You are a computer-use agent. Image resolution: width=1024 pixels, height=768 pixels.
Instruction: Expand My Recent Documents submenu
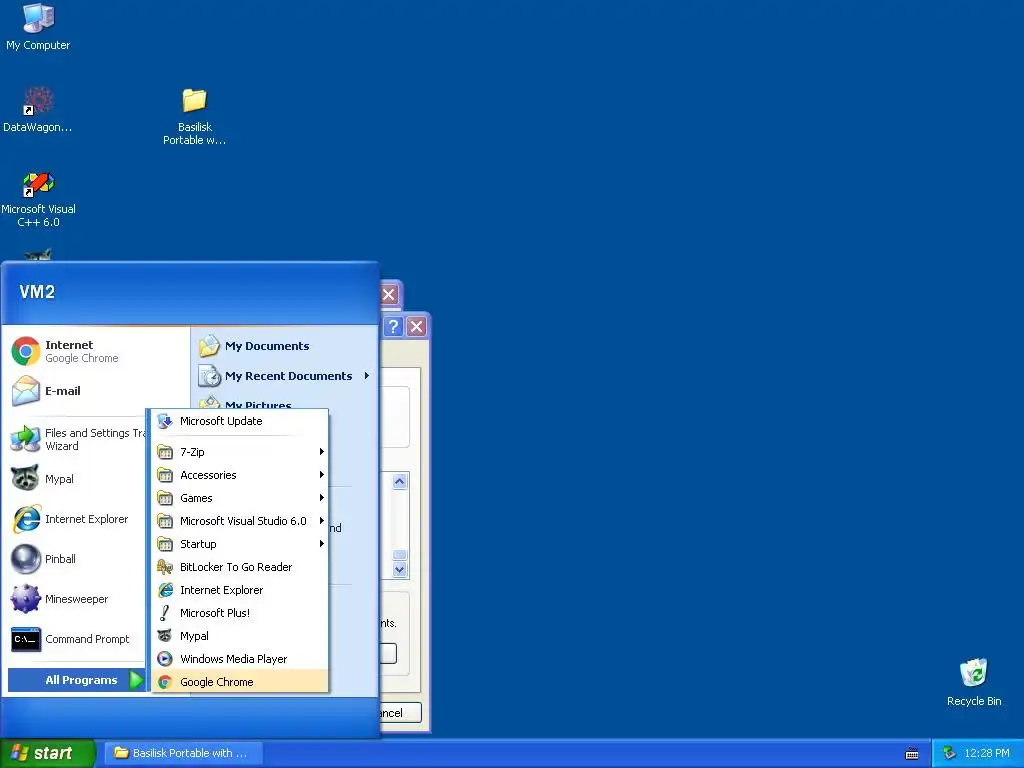click(286, 376)
